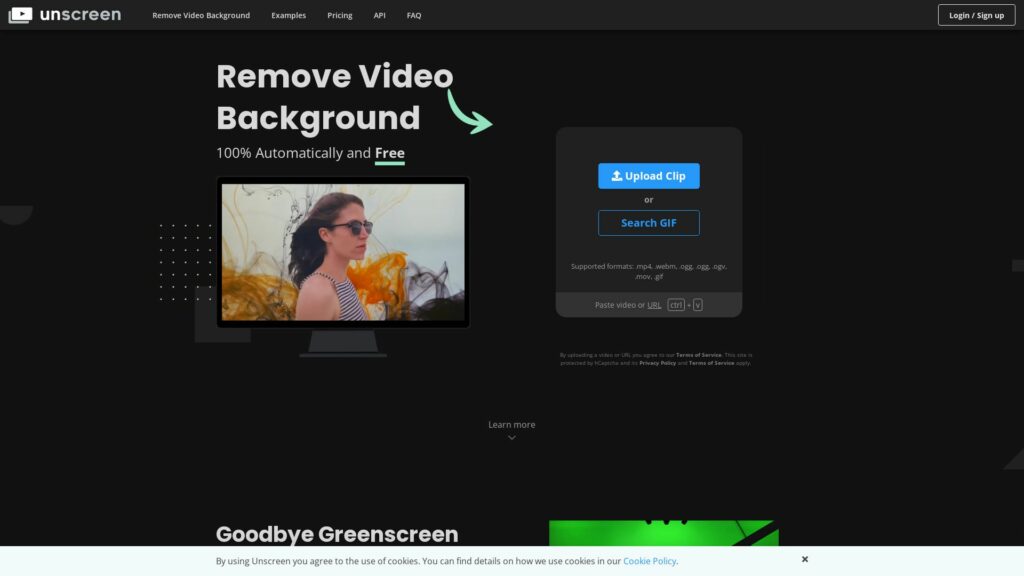Click the V key icon in paste hint

[697, 305]
